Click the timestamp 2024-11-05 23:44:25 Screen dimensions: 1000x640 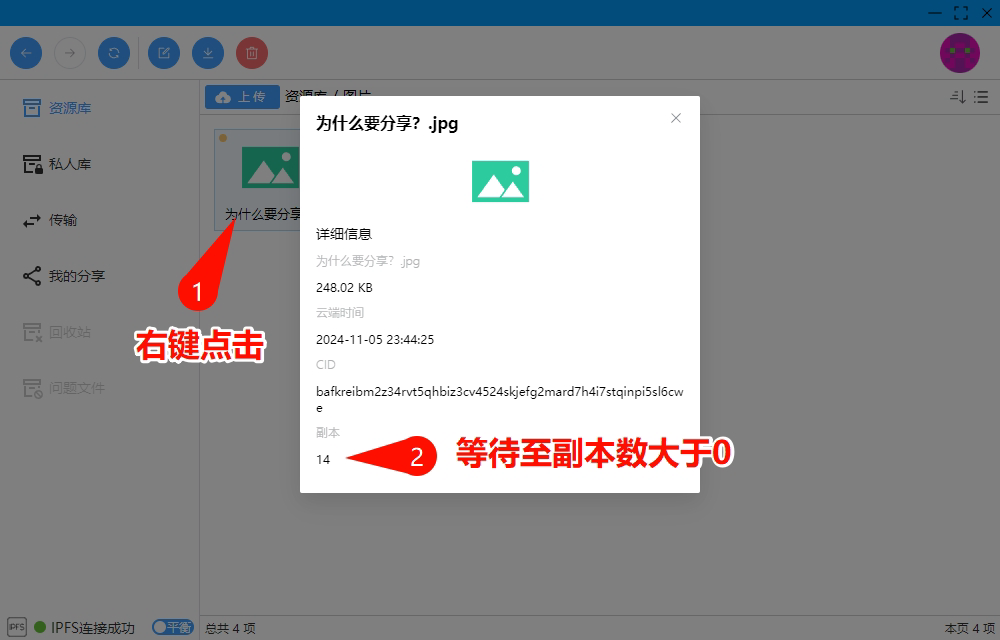point(375,340)
